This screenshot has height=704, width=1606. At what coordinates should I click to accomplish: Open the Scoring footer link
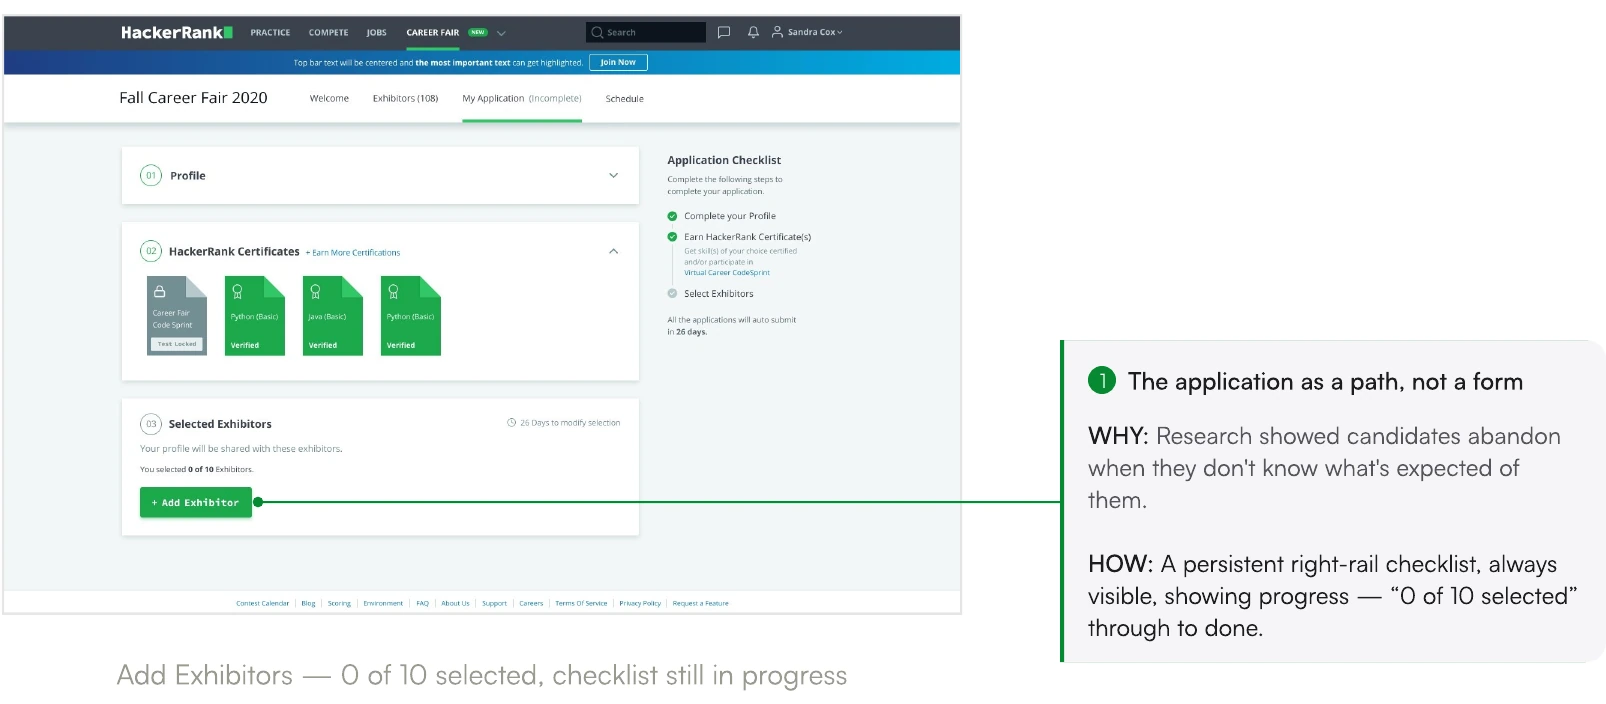coord(339,603)
